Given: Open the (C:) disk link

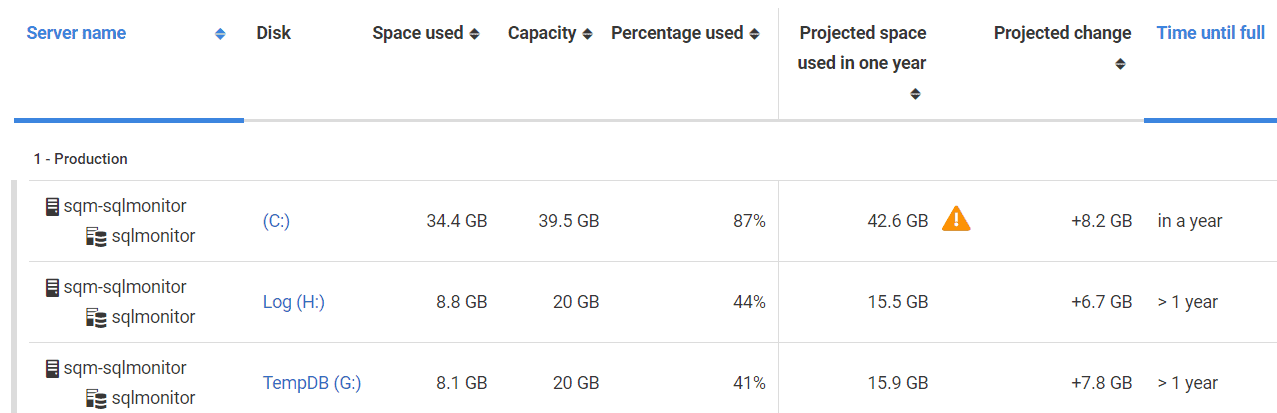Looking at the screenshot, I should (276, 221).
